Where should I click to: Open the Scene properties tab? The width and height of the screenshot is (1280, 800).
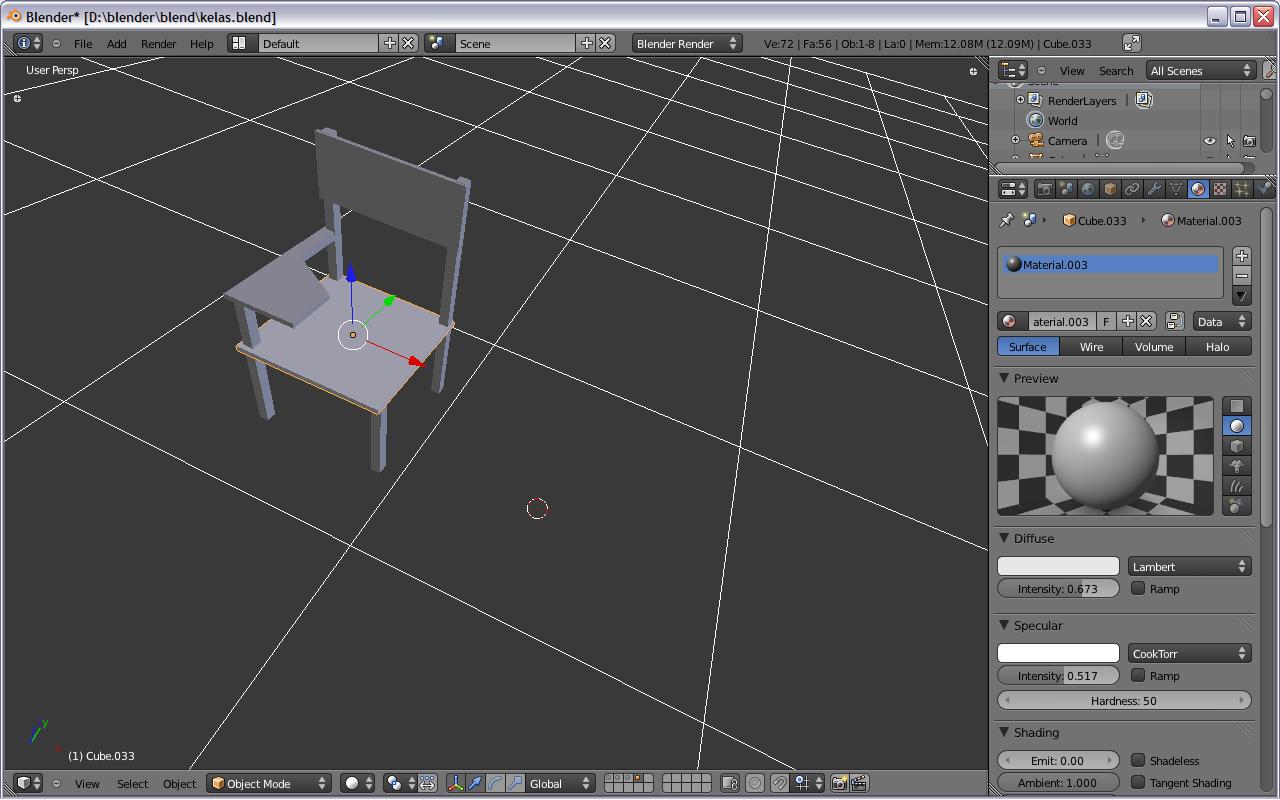pyautogui.click(x=1066, y=189)
